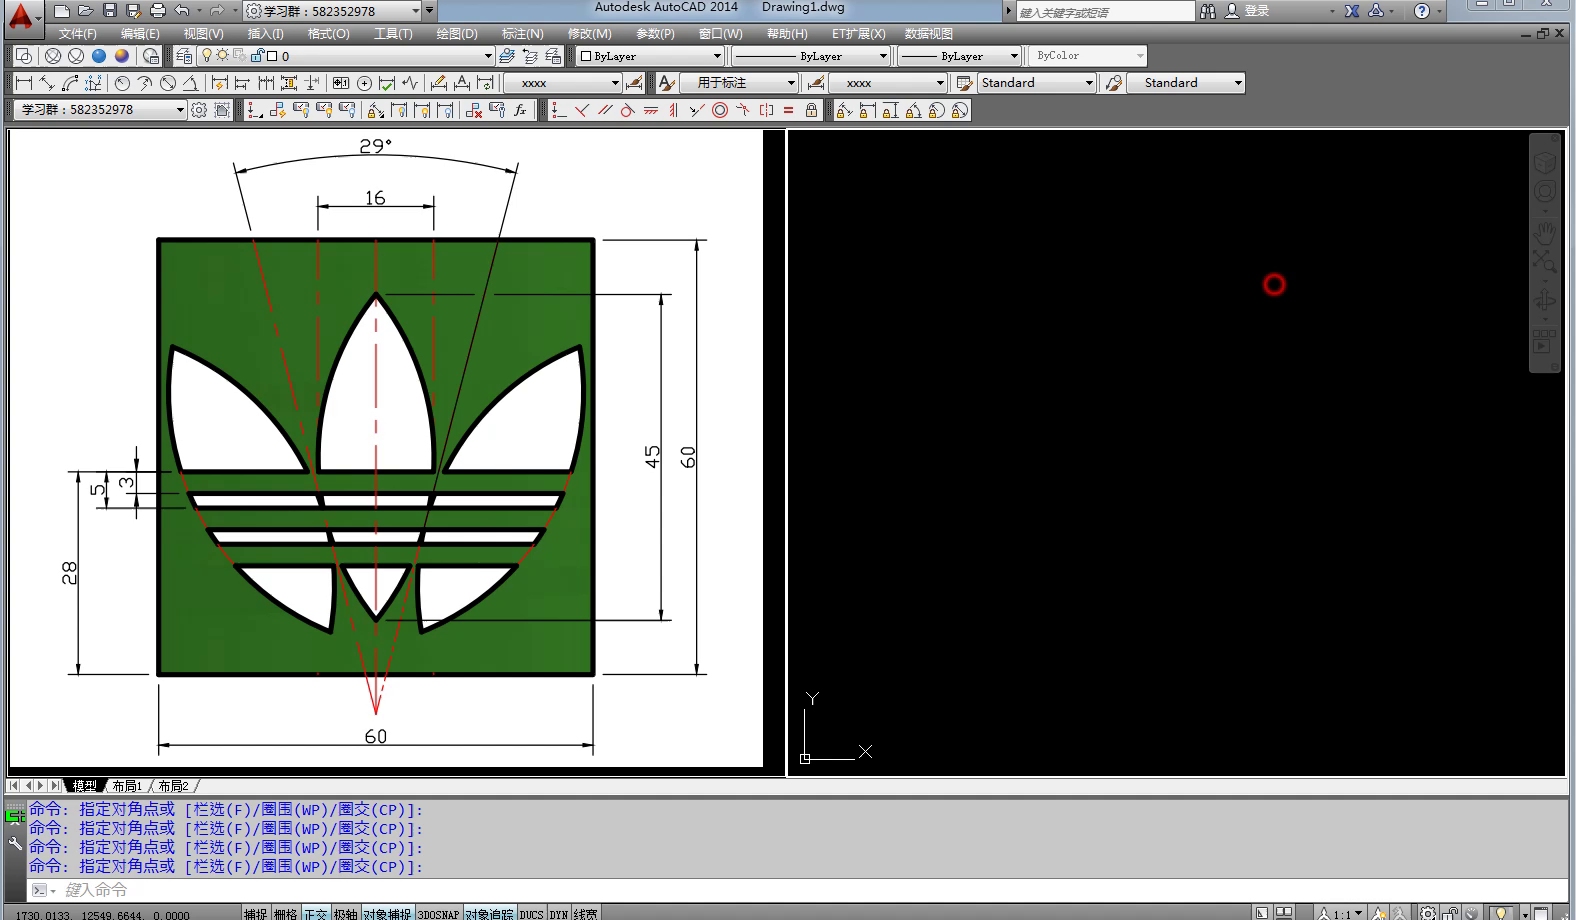
Task: Click the Plot printer icon
Action: (158, 11)
